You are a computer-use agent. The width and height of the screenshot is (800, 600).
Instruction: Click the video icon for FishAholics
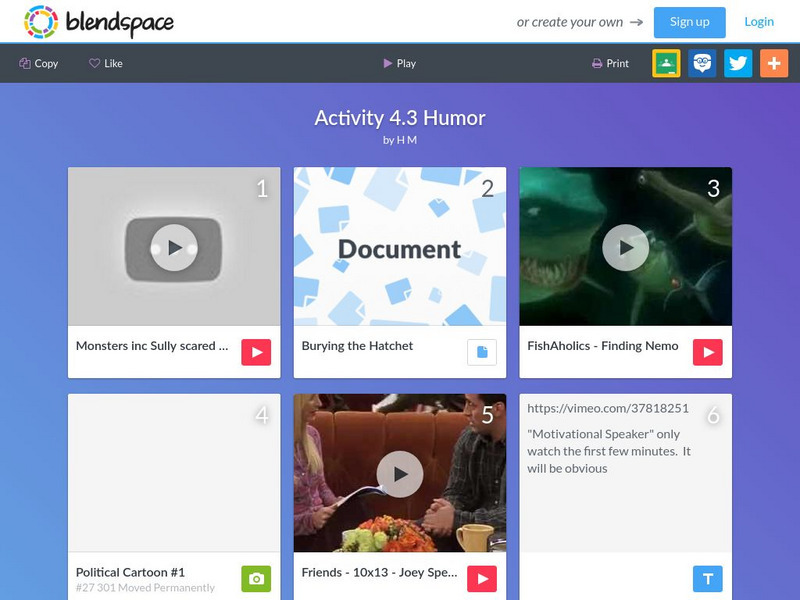(708, 352)
